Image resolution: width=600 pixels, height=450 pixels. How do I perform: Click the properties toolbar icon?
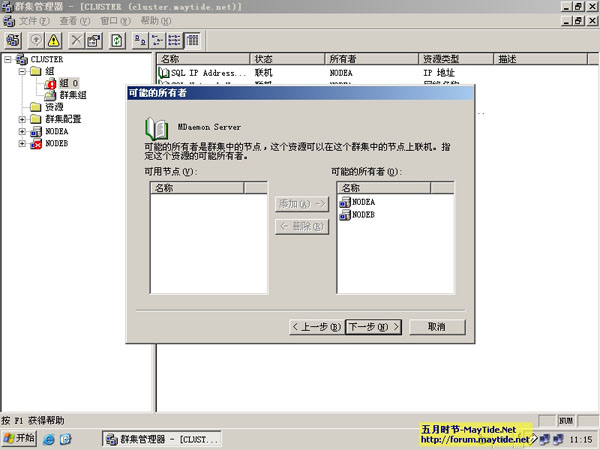(x=94, y=40)
